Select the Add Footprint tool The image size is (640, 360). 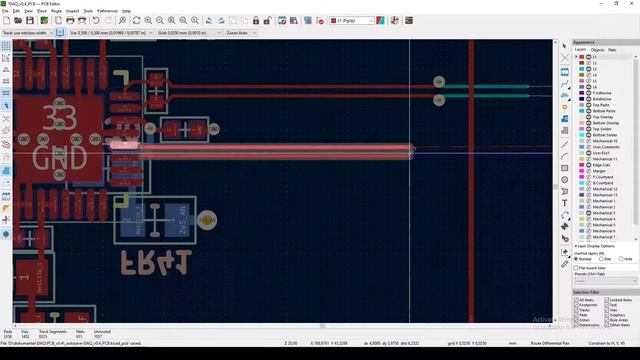click(565, 72)
